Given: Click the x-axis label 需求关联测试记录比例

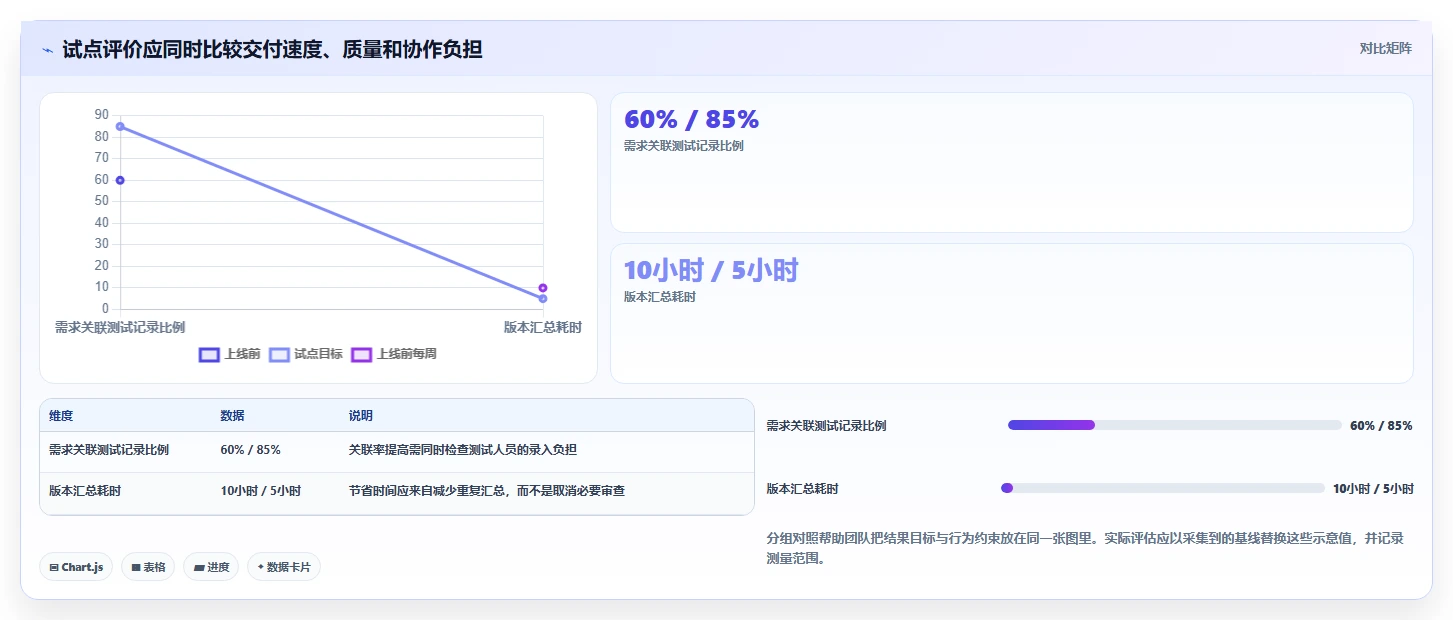Looking at the screenshot, I should (120, 327).
